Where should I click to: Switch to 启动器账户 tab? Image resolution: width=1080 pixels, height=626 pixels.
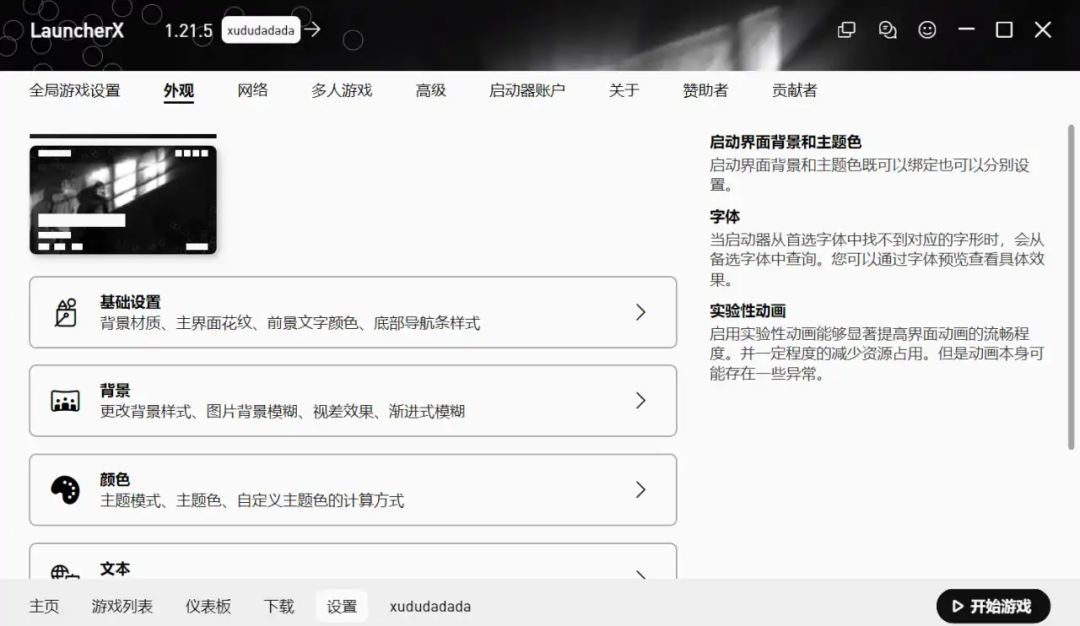click(x=527, y=90)
